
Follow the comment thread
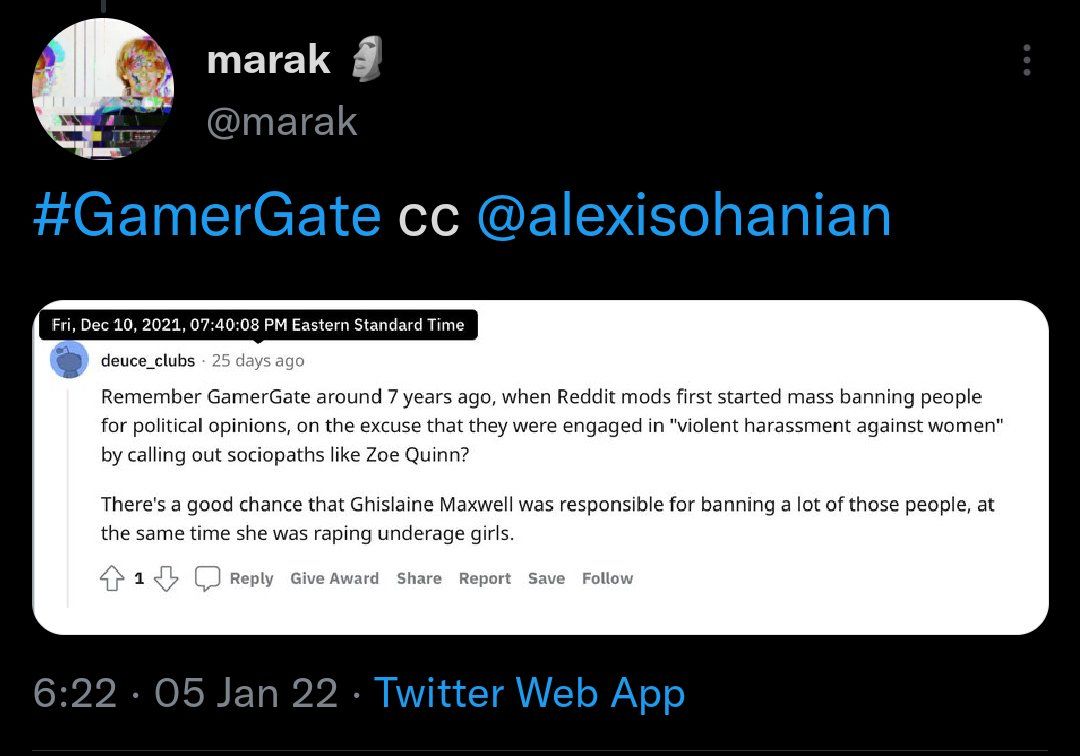click(x=608, y=578)
